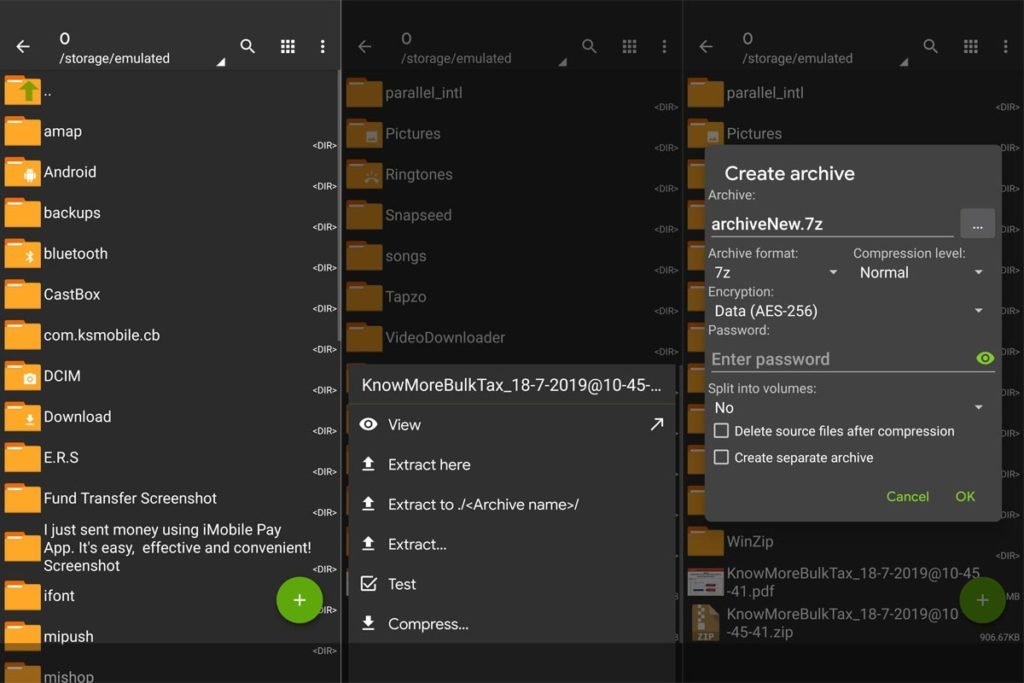Toggle password visibility with the eye icon
1024x683 pixels.
coord(984,358)
